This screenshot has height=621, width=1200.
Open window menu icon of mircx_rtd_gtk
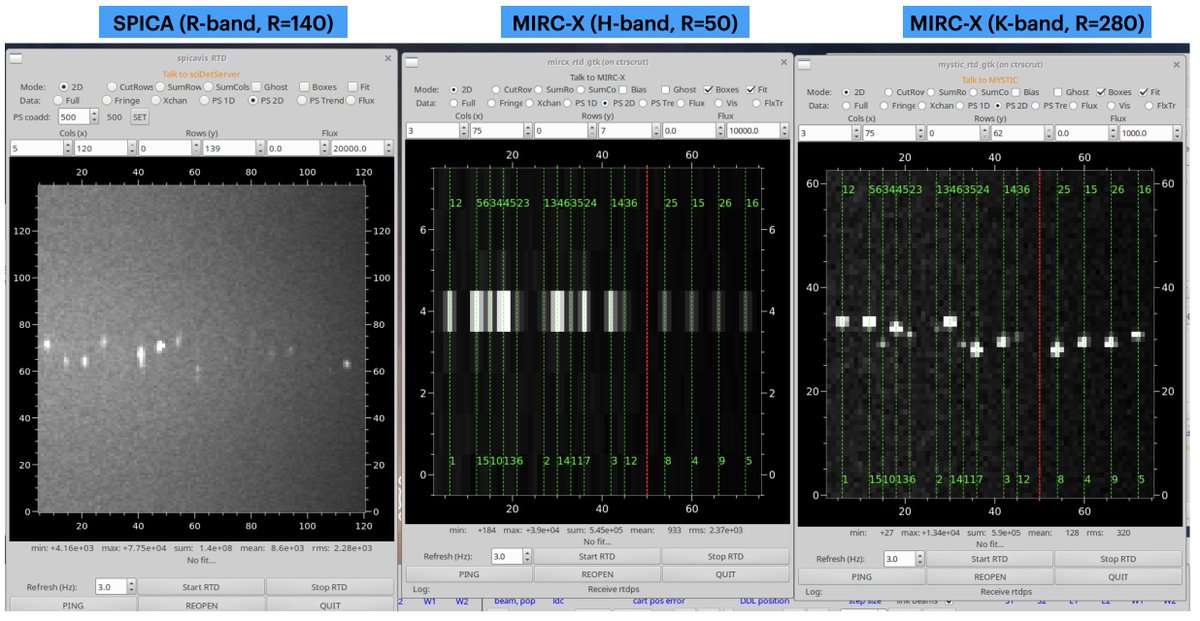coord(411,62)
